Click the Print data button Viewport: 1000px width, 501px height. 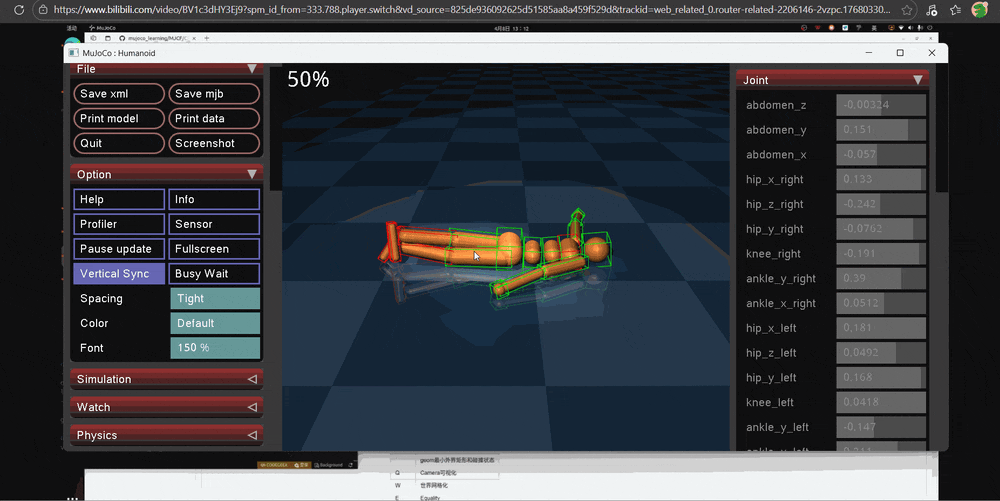(x=214, y=119)
